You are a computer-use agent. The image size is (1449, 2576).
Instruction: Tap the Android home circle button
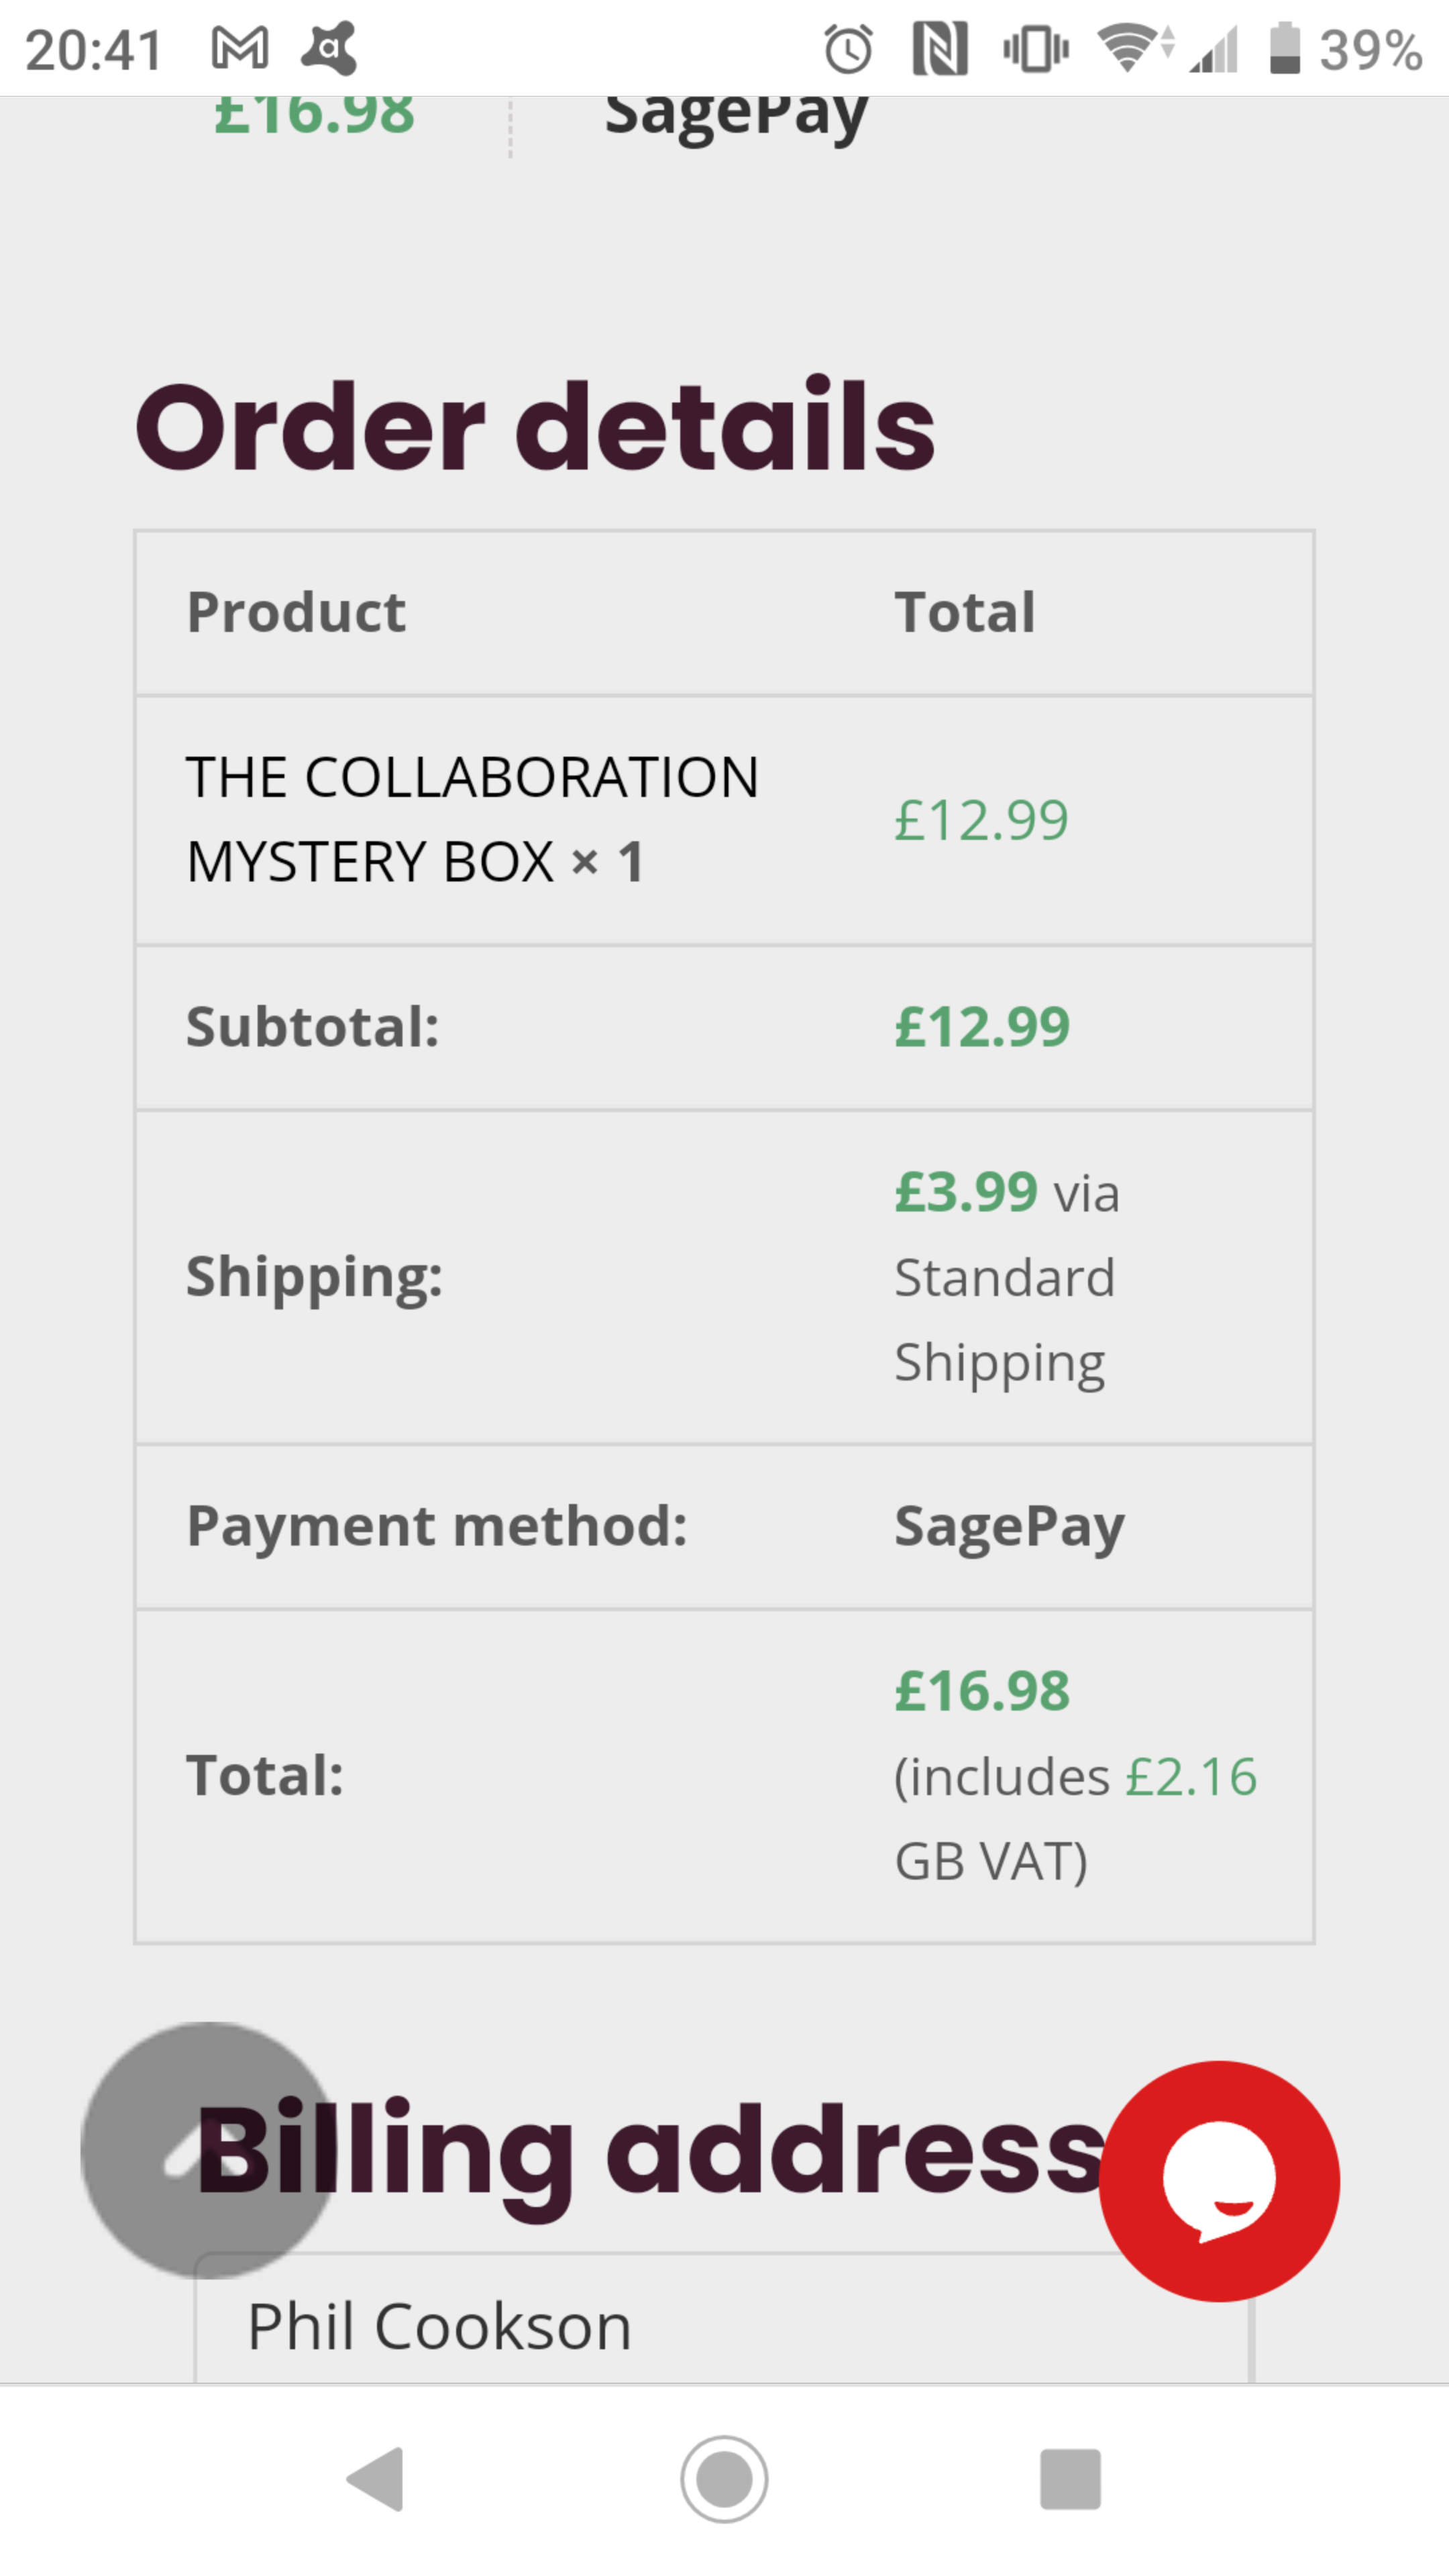(x=724, y=2479)
